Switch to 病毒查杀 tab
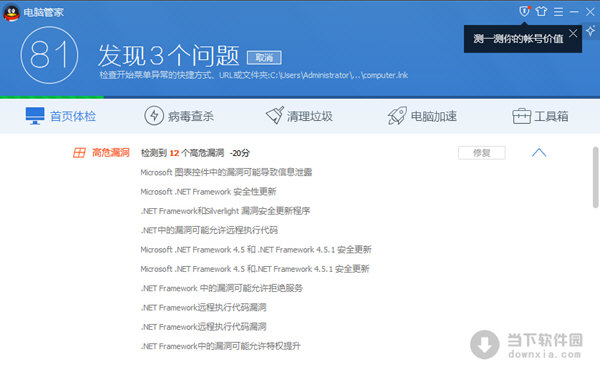The width and height of the screenshot is (600, 372). 179,116
